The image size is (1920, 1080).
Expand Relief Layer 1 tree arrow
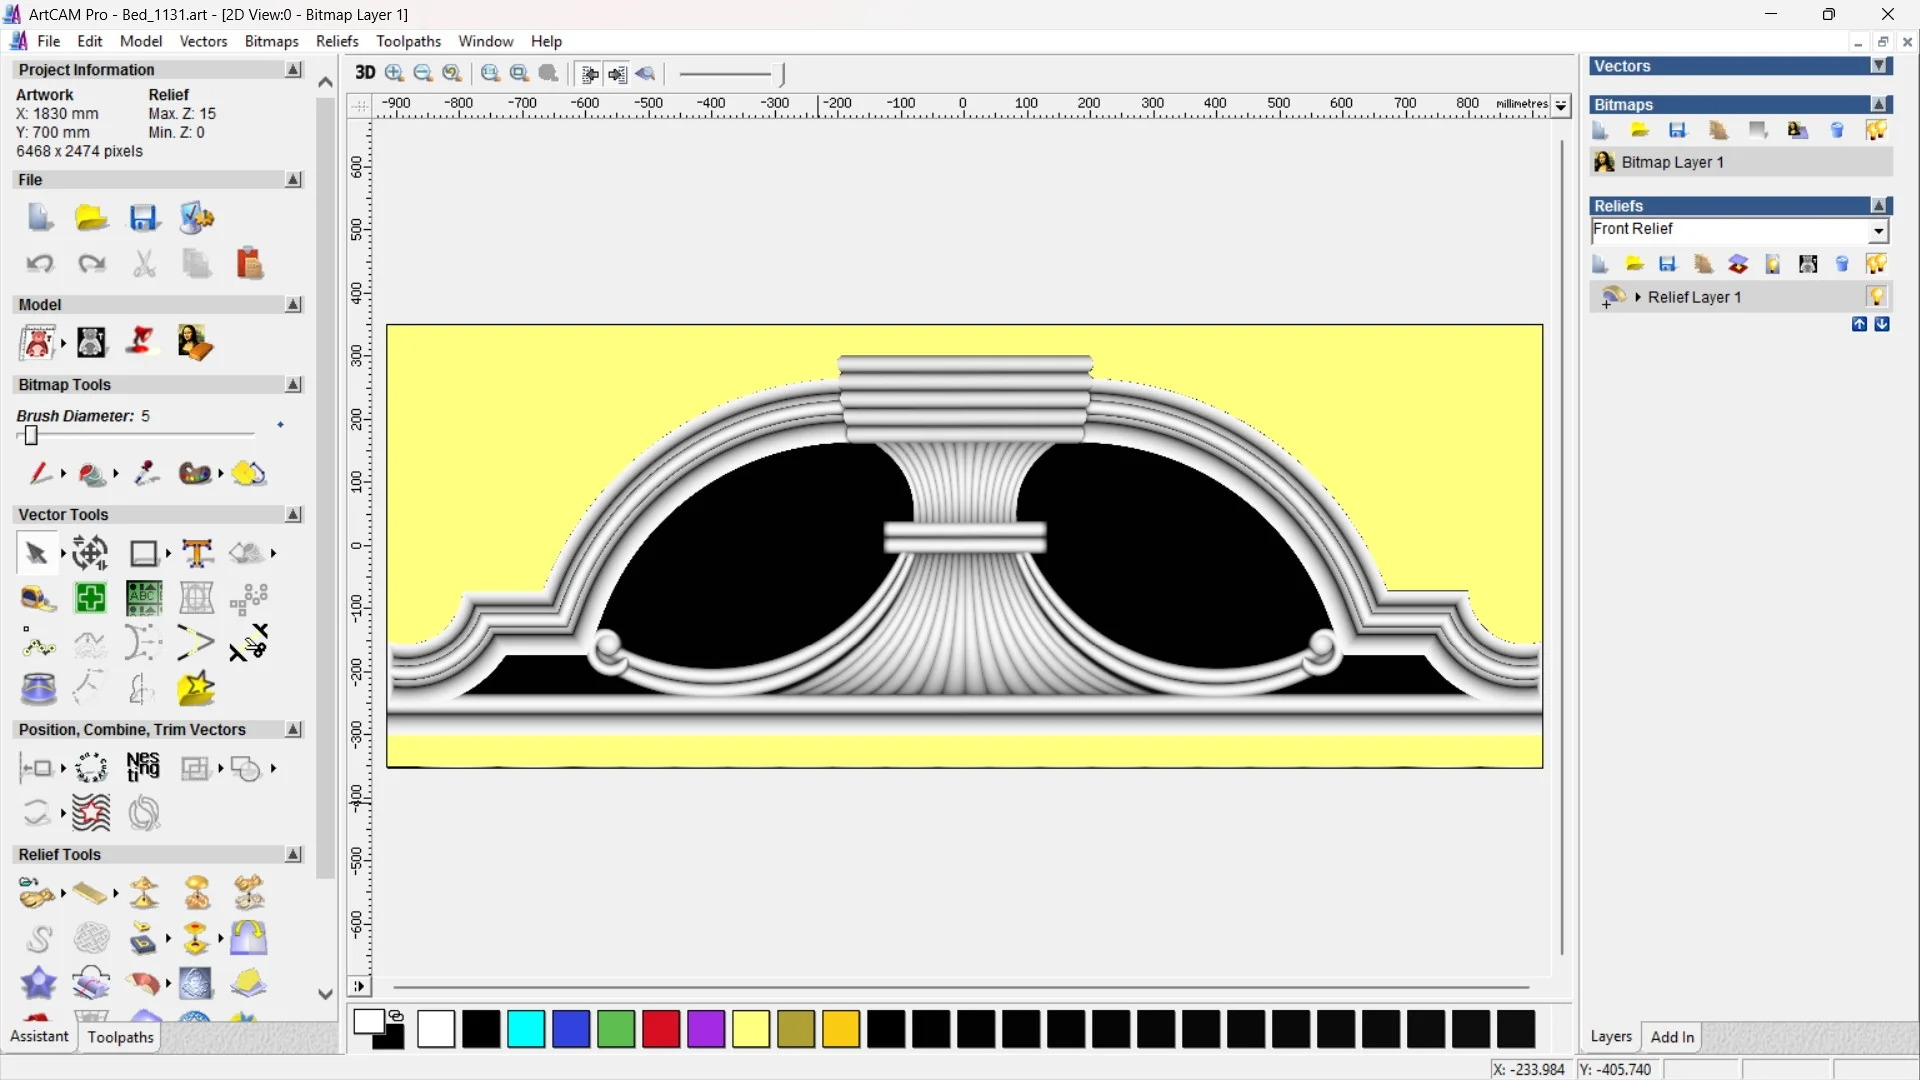coord(1638,297)
